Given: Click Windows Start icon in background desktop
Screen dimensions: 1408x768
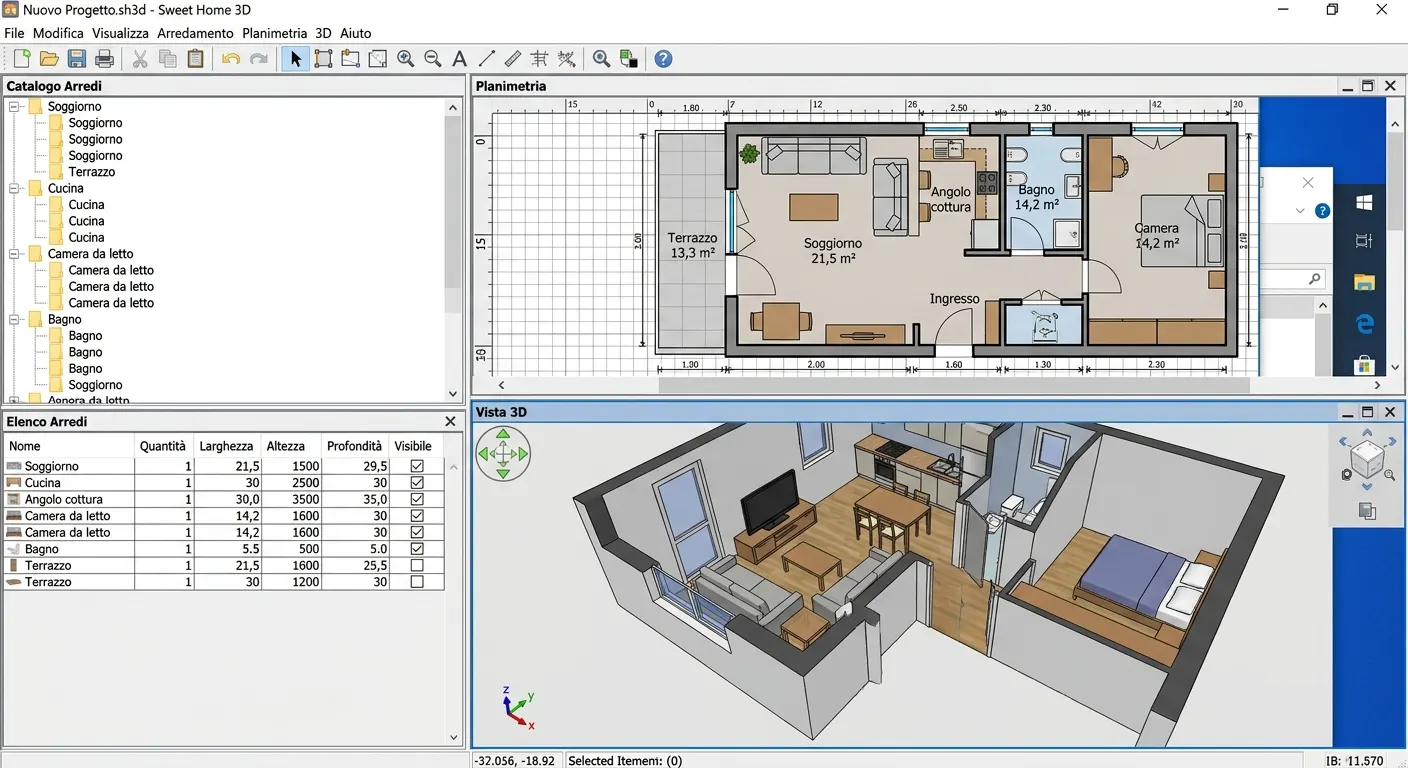Looking at the screenshot, I should (x=1365, y=203).
